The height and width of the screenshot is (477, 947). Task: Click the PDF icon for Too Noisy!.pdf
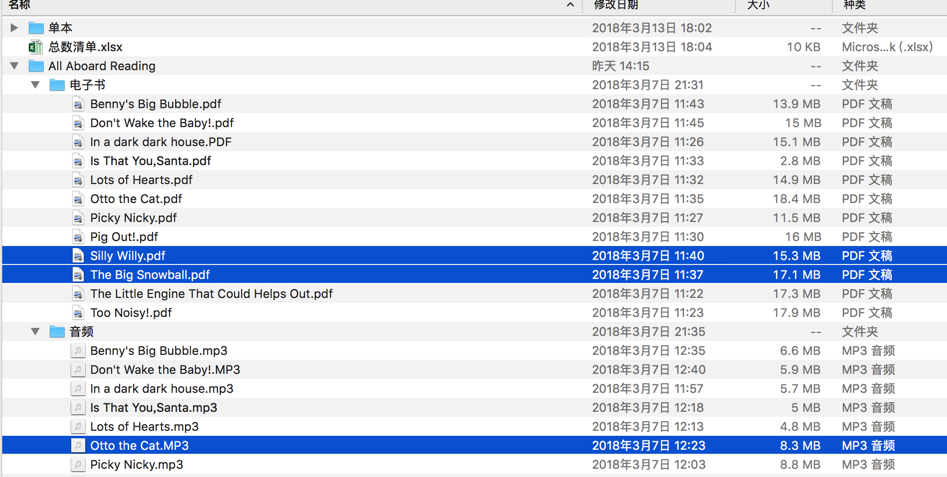(x=78, y=313)
